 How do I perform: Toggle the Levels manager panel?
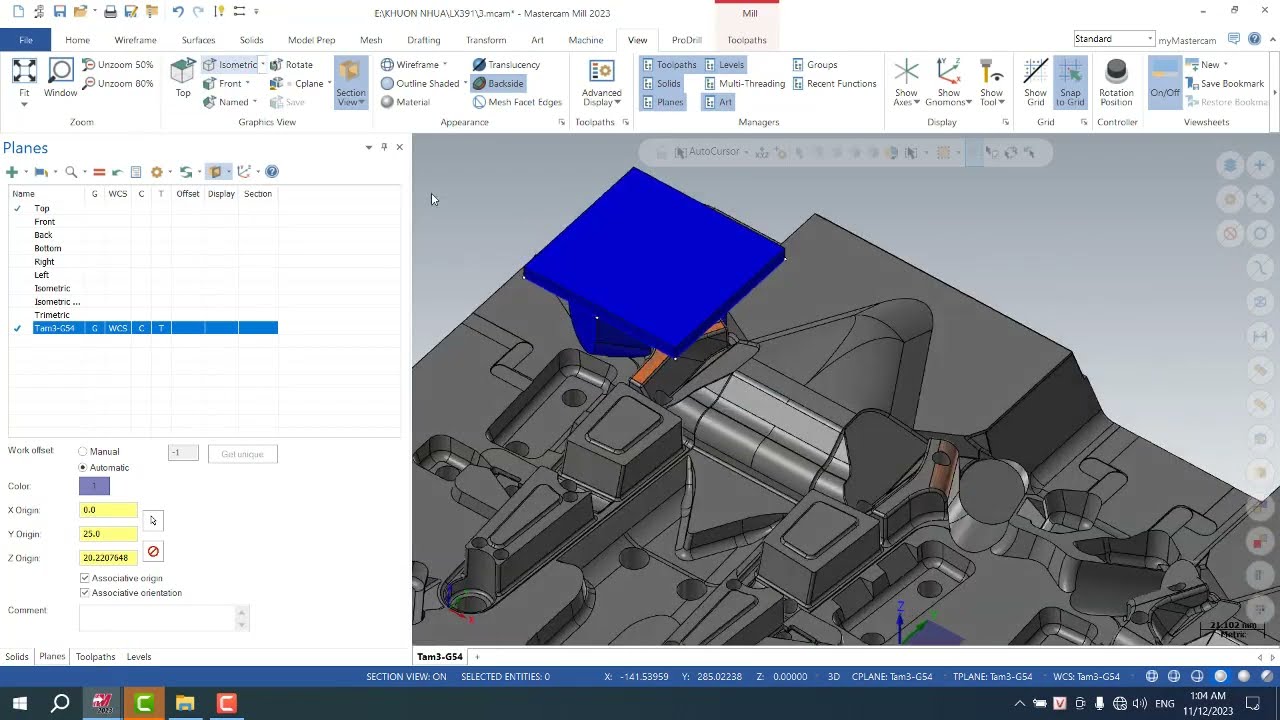[725, 65]
